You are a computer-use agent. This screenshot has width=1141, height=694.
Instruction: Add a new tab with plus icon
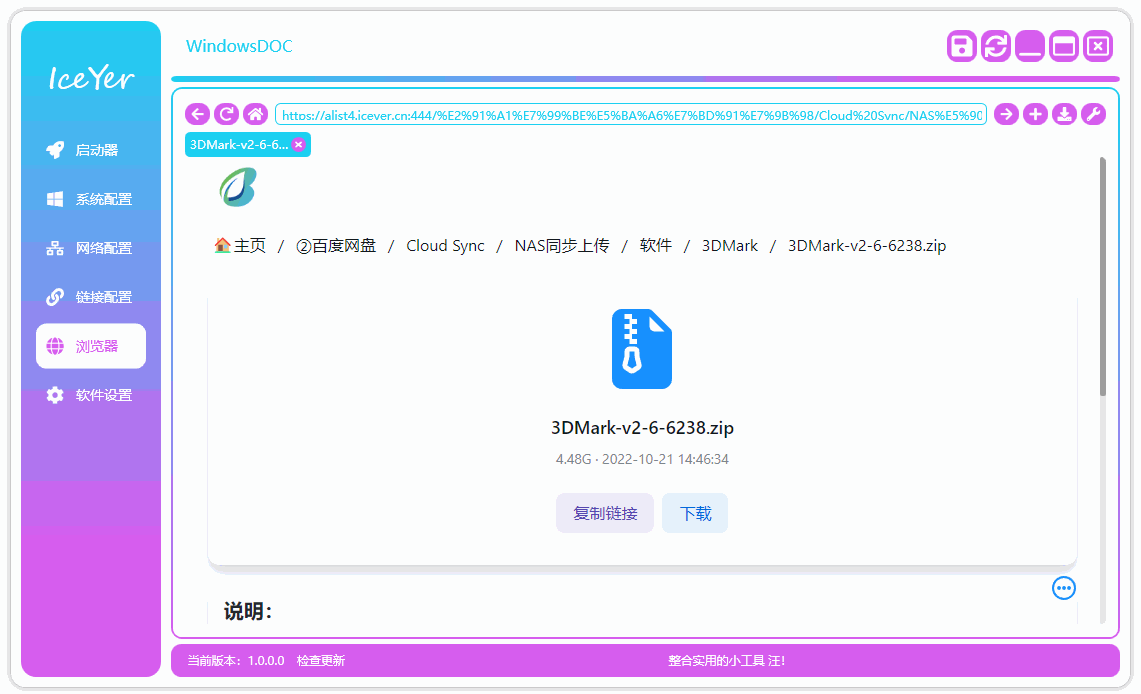coord(1035,114)
